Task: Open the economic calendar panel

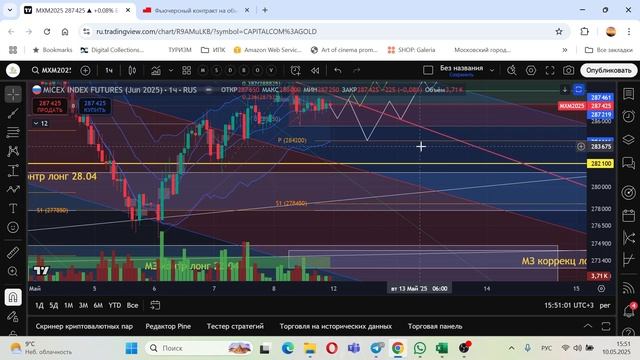Action: 629,215
